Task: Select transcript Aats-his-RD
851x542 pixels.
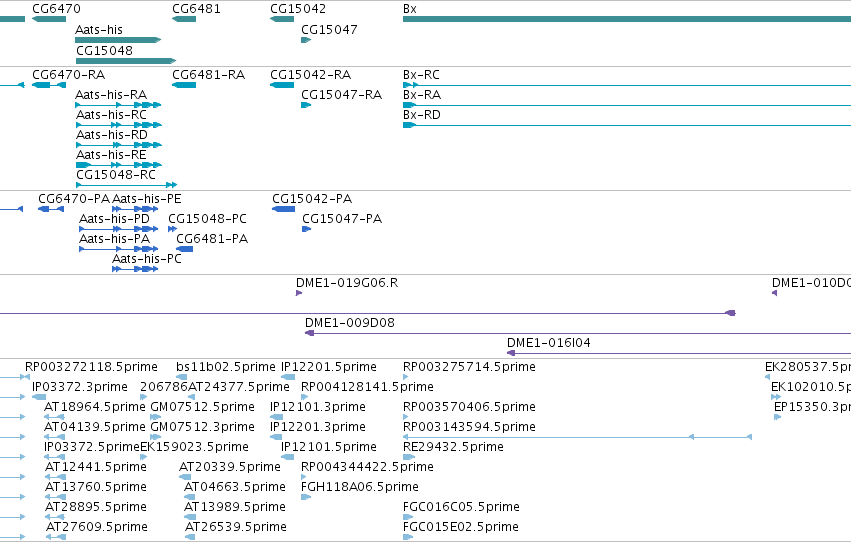Action: pos(118,145)
